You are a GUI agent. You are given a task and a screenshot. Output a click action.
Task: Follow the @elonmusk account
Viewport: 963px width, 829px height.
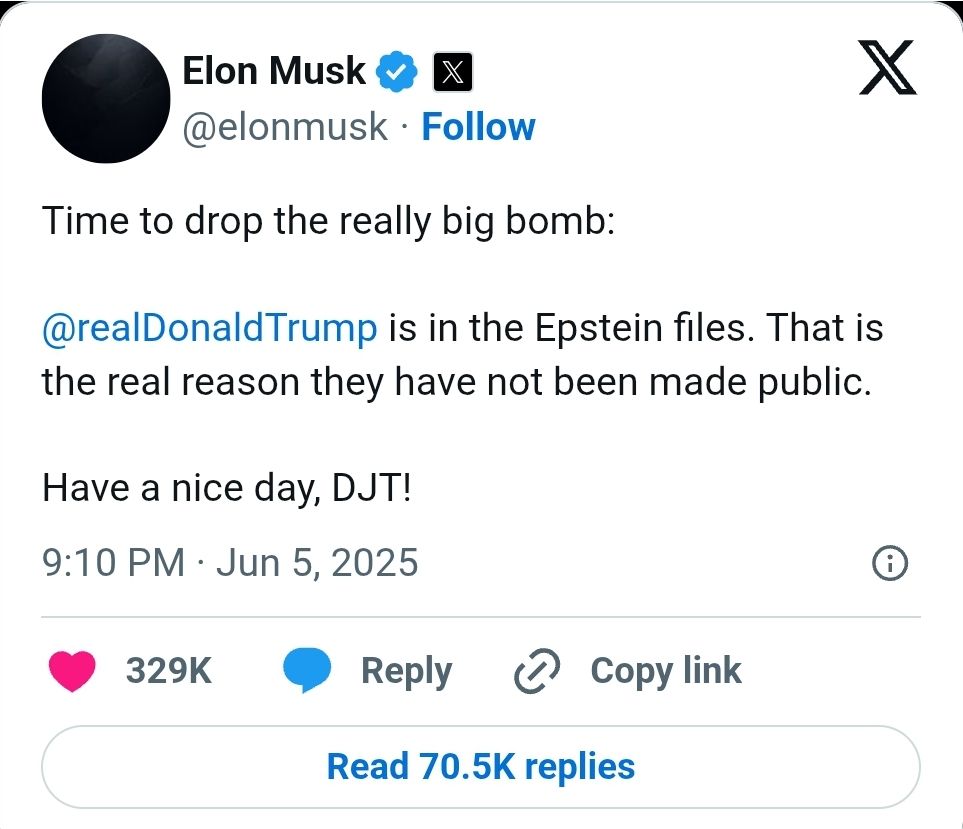tap(478, 127)
